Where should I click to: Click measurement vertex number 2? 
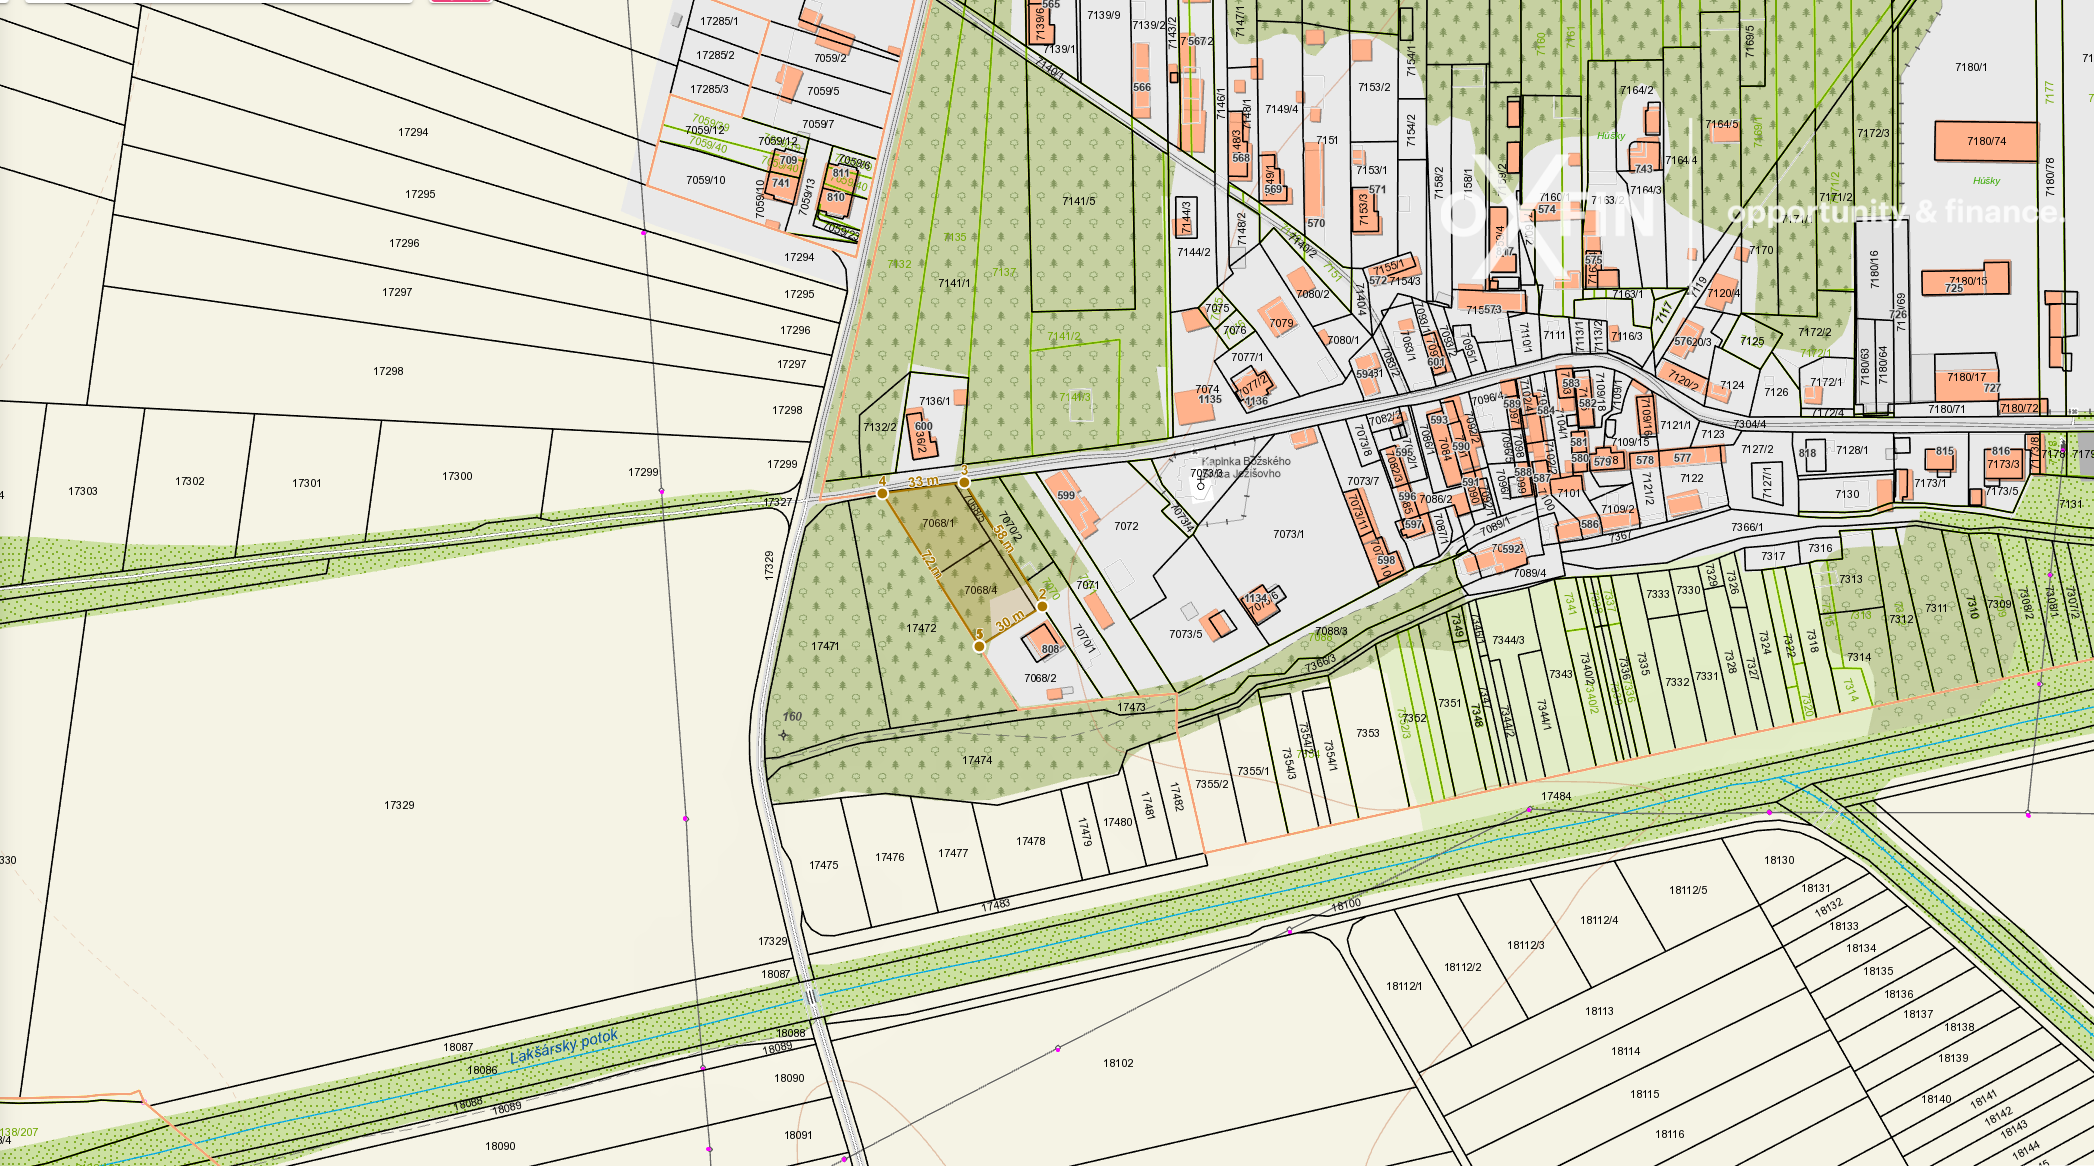pos(1042,606)
